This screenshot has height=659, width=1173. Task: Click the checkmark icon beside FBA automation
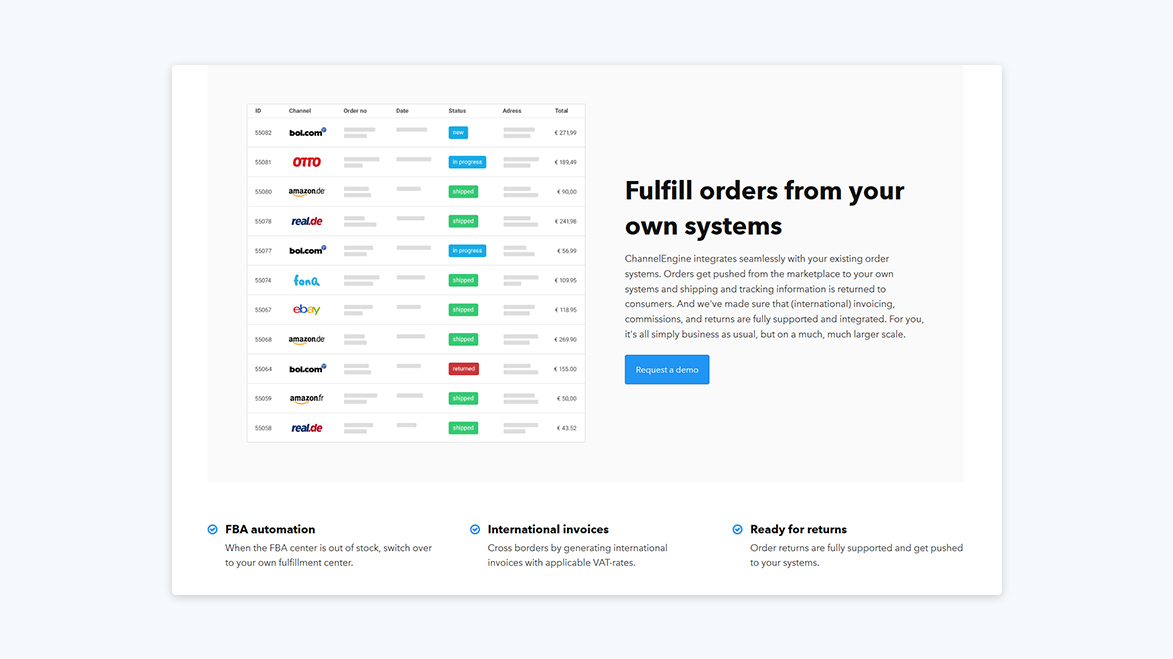coord(212,529)
